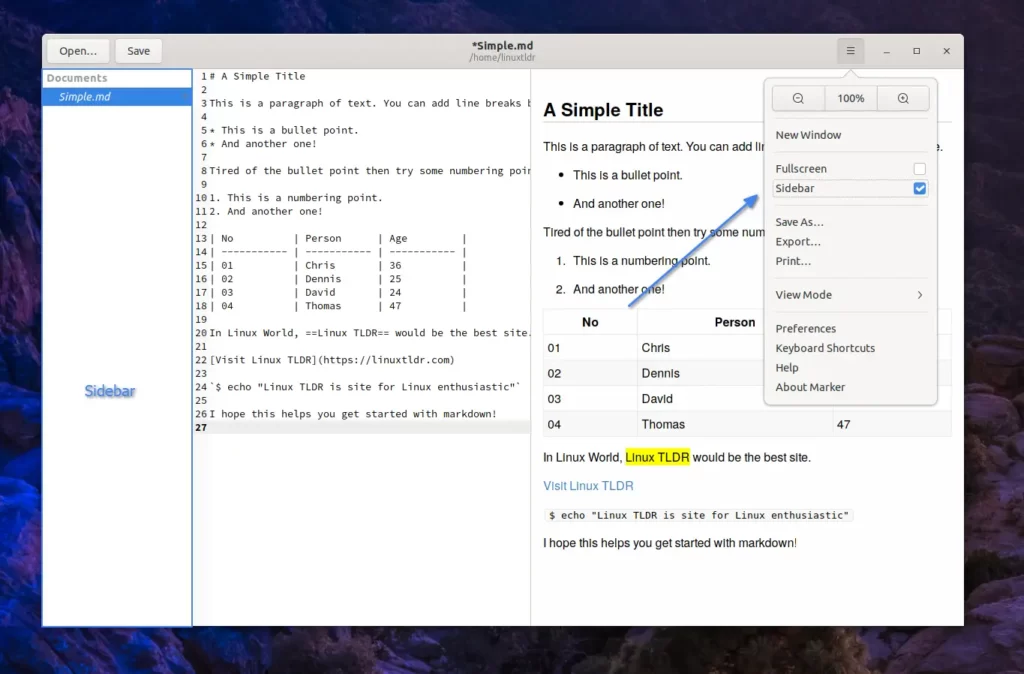Choose New Window from the menu

pos(850,135)
